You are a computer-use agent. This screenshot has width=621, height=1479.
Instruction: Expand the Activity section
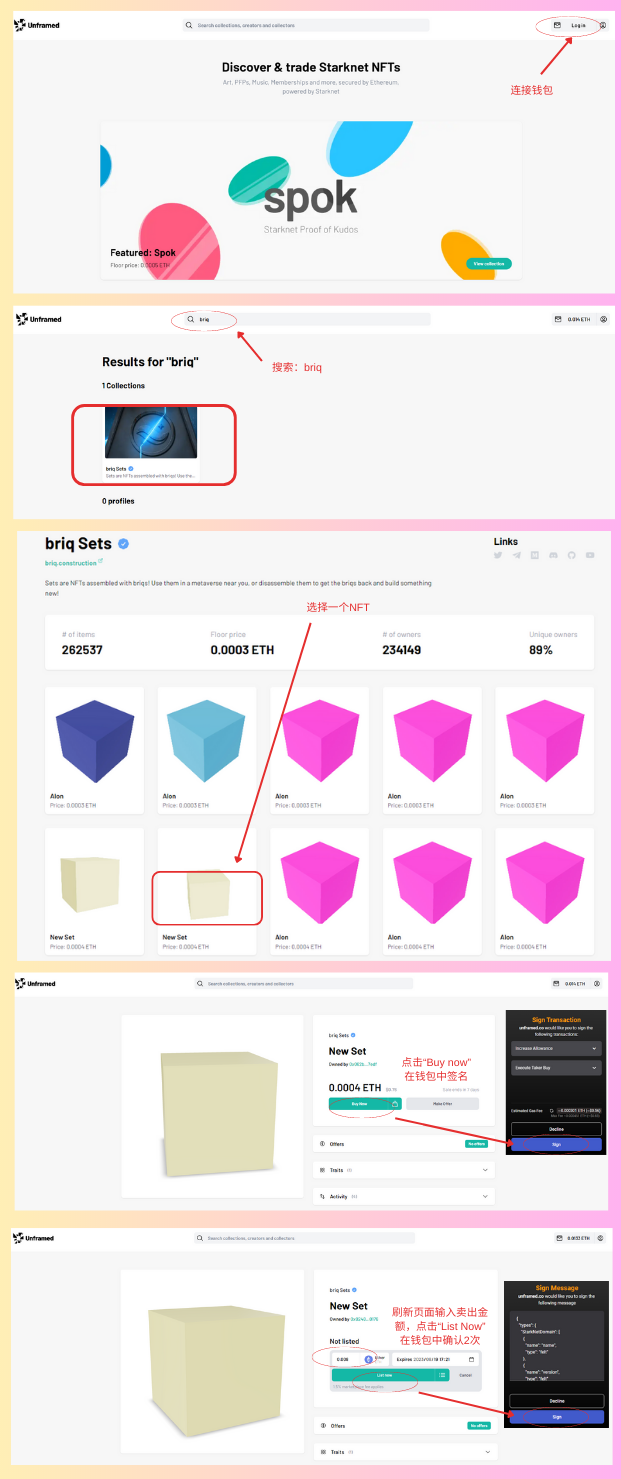(x=404, y=1196)
